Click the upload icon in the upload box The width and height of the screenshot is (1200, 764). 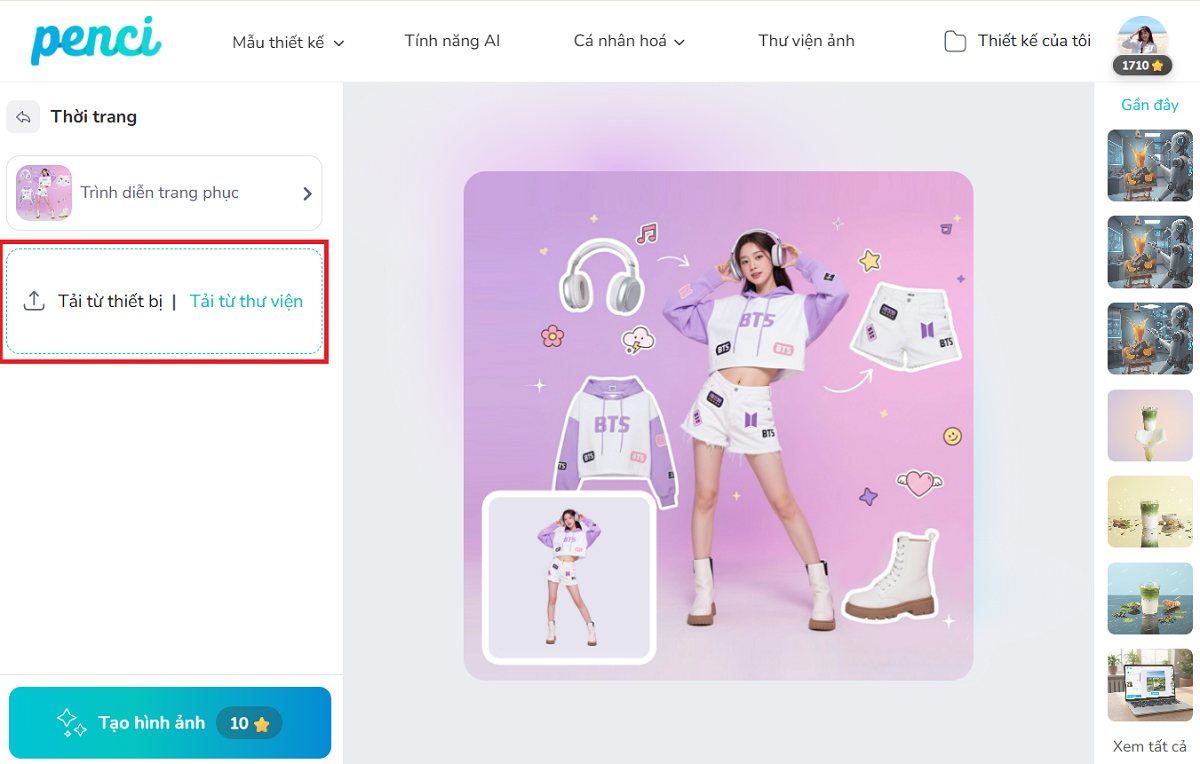pos(34,301)
